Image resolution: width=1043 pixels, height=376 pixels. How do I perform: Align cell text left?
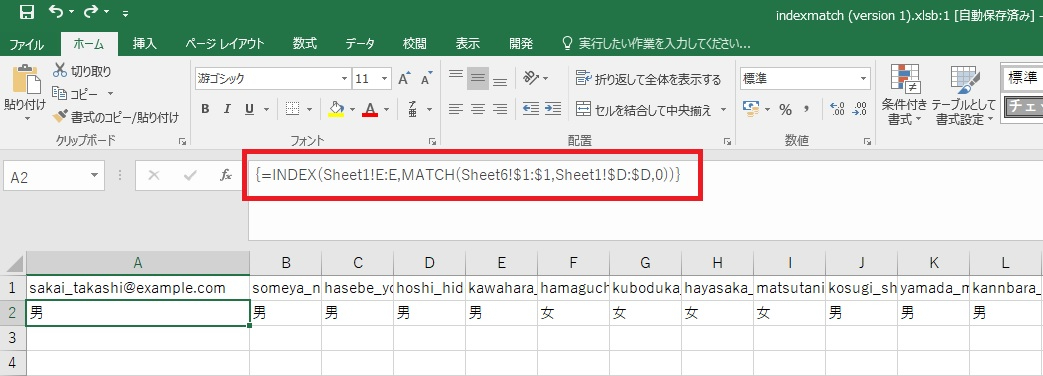point(456,108)
